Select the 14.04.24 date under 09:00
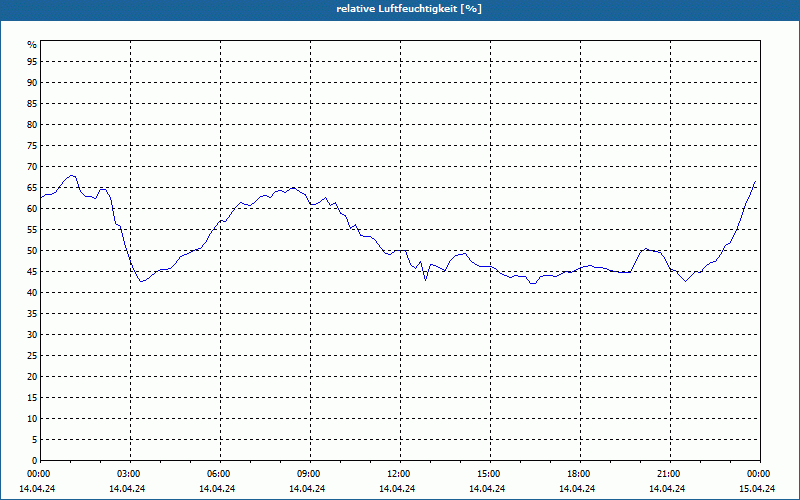The image size is (800, 500). pos(307,488)
